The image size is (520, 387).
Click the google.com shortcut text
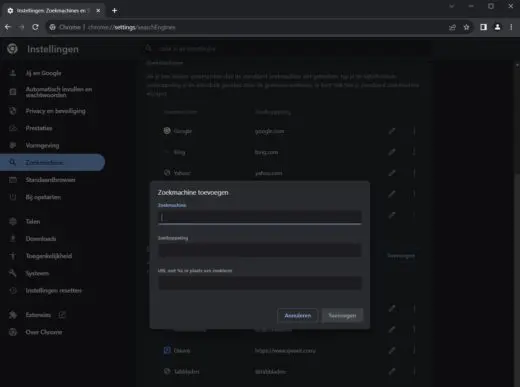point(269,131)
